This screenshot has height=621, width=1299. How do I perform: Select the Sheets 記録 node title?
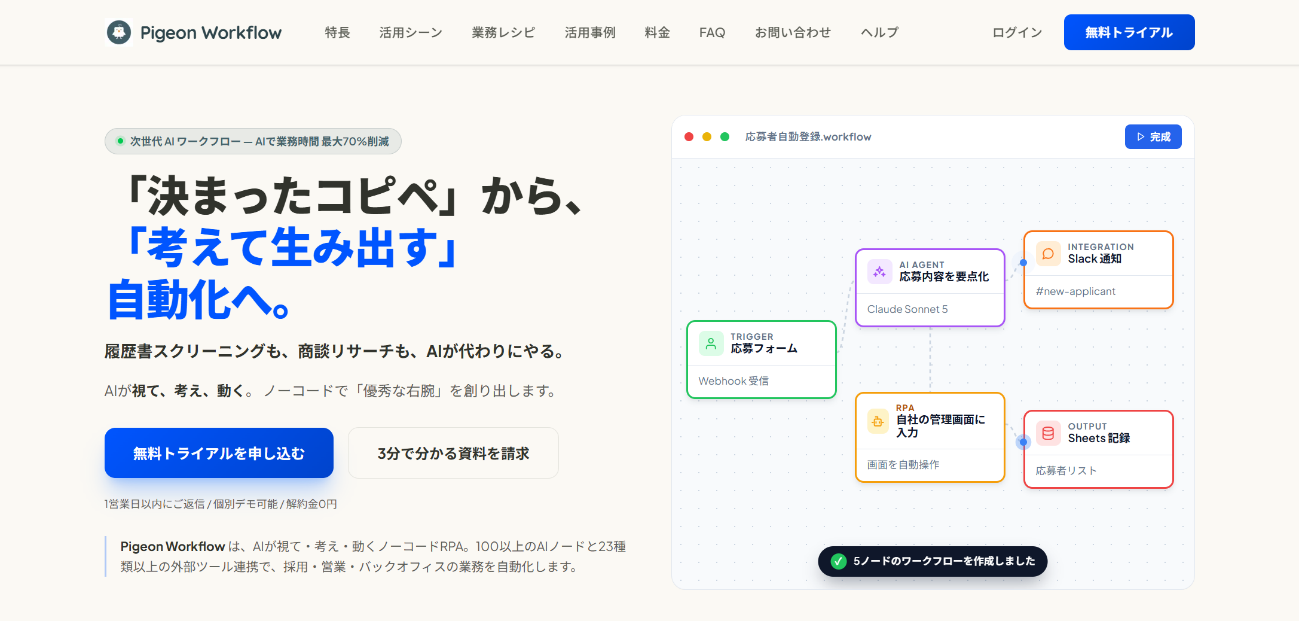click(1099, 438)
